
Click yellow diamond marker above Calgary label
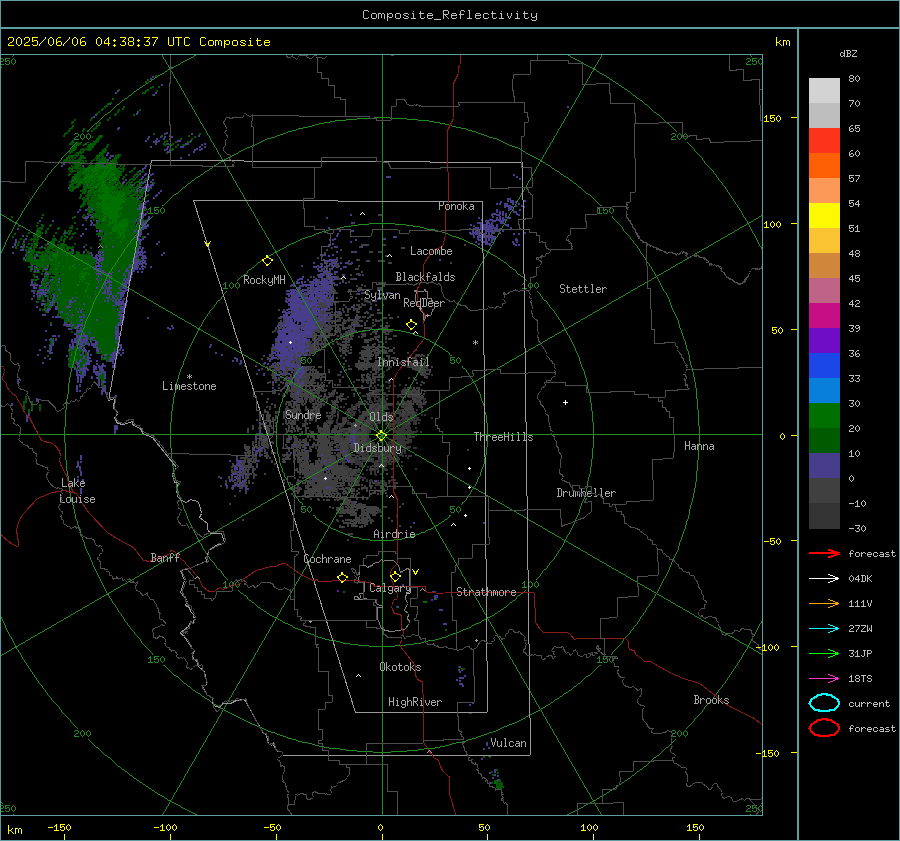[x=395, y=576]
